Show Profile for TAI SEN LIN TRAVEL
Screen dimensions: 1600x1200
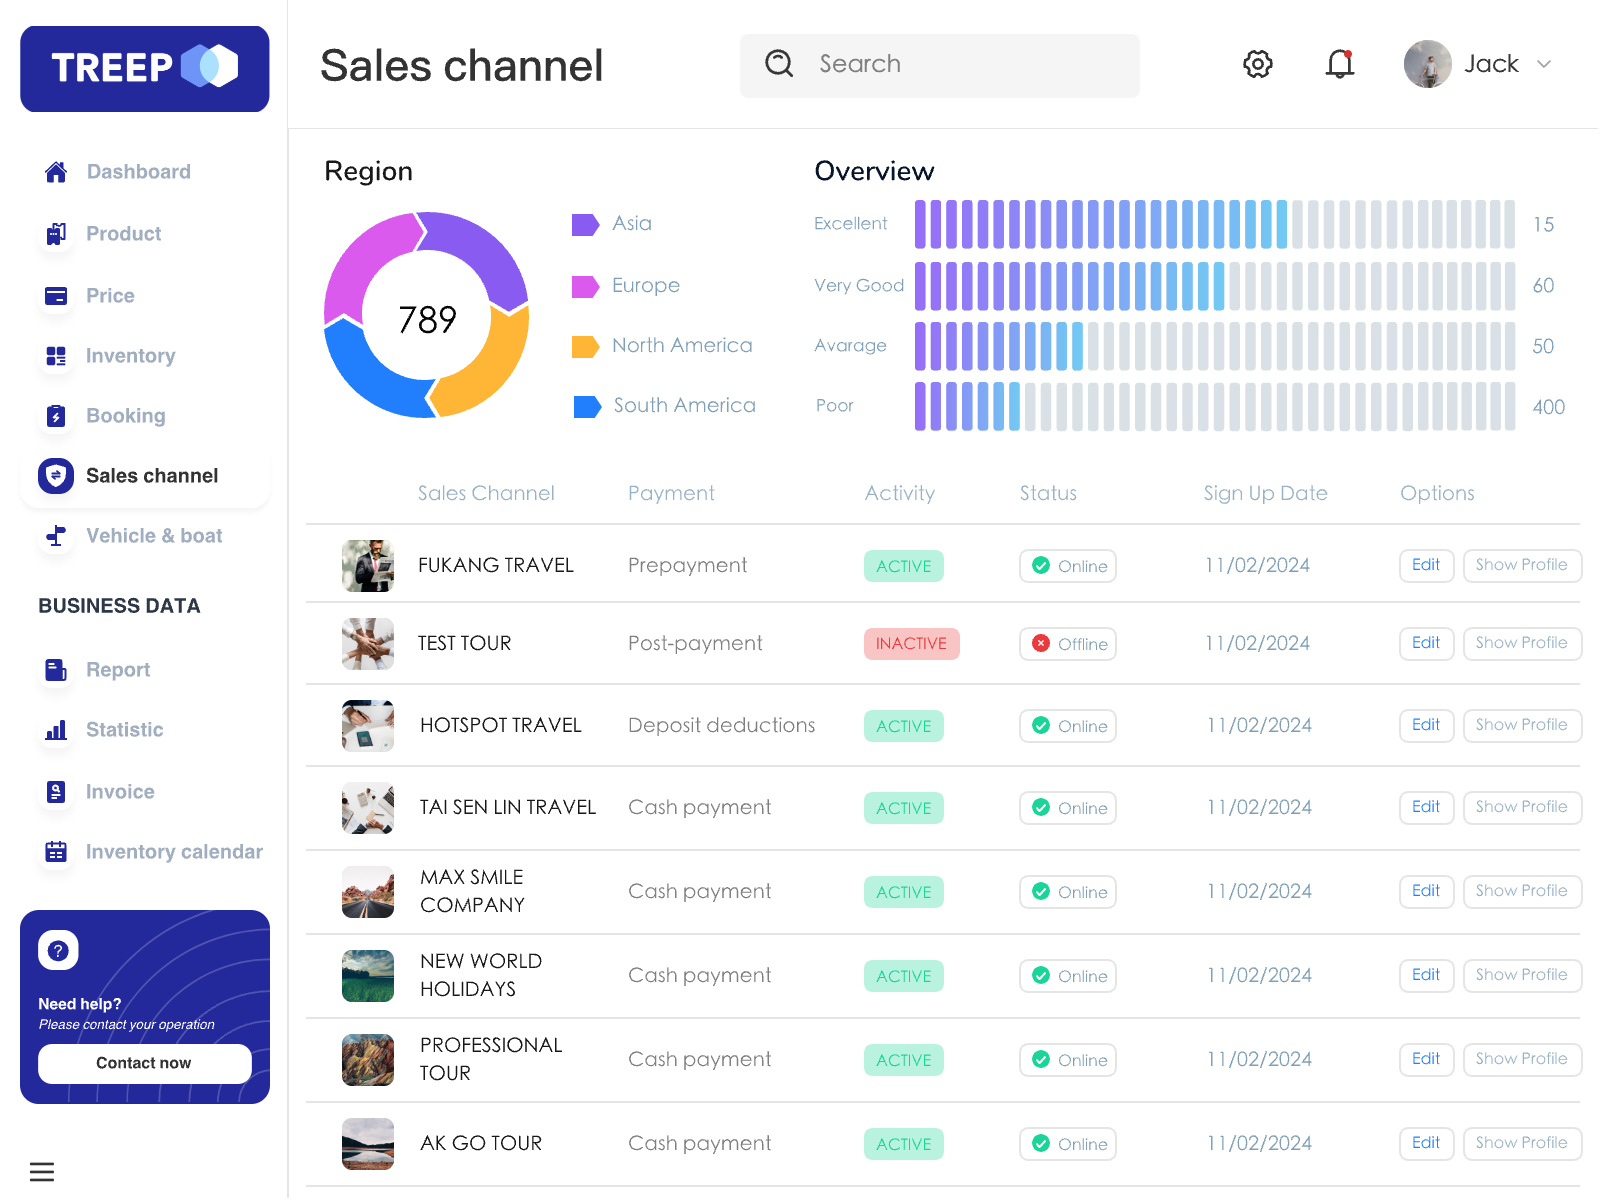point(1522,807)
